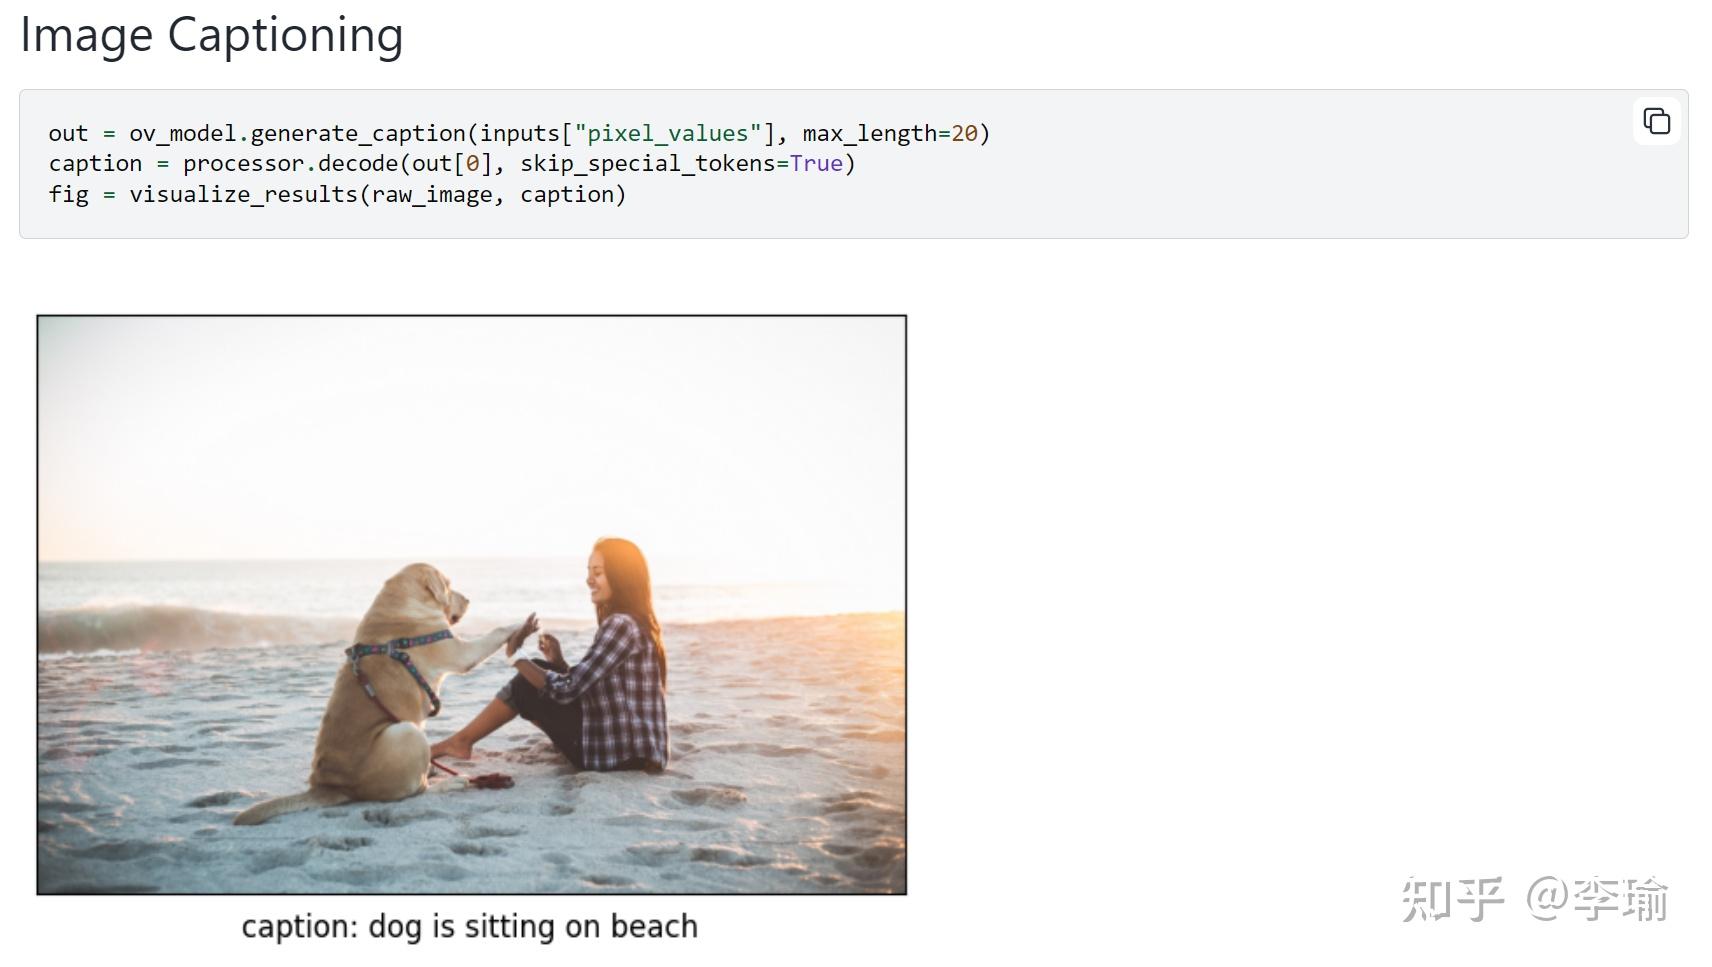Click the visualize_results code line
The height and width of the screenshot is (967, 1712).
point(337,194)
